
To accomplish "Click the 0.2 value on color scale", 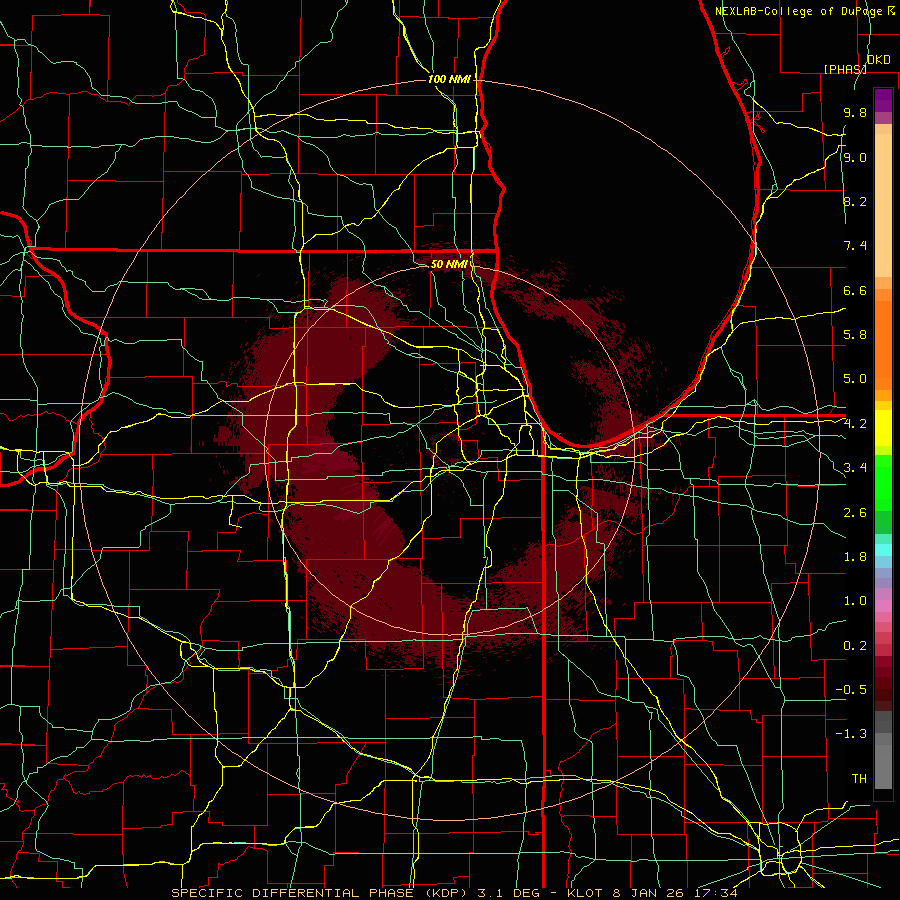I will (x=855, y=646).
